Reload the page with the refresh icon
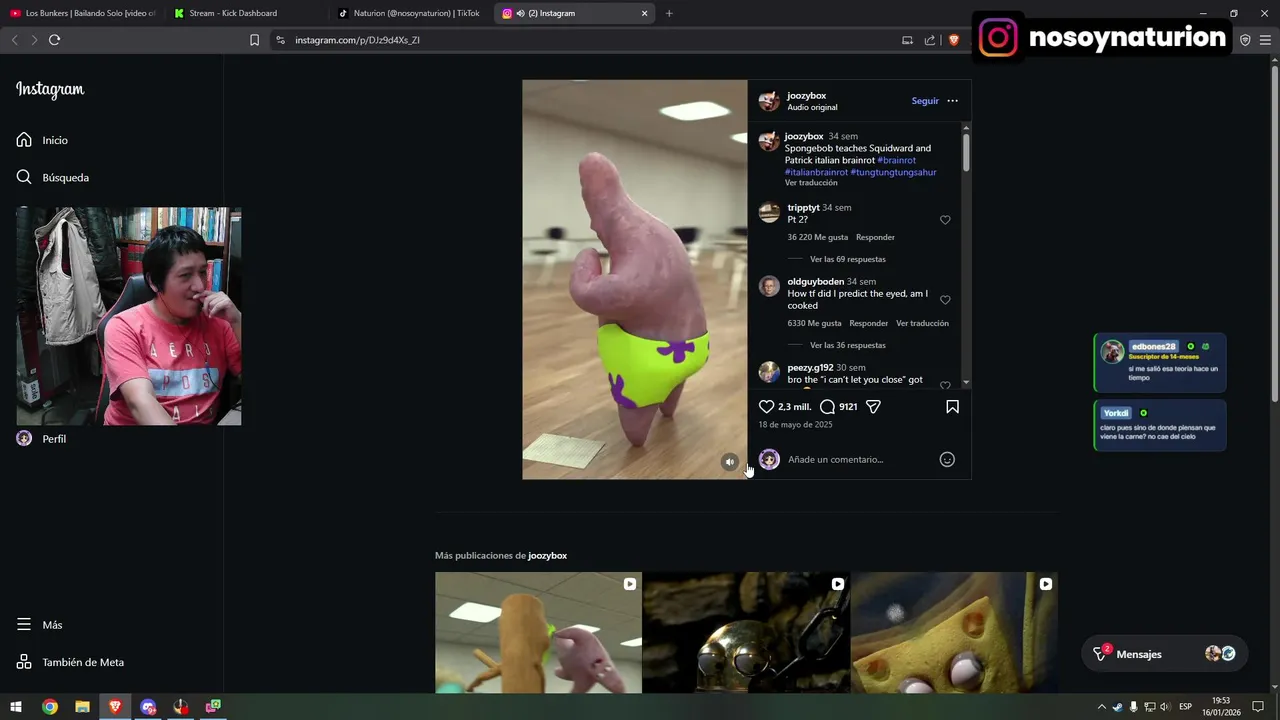 click(54, 40)
